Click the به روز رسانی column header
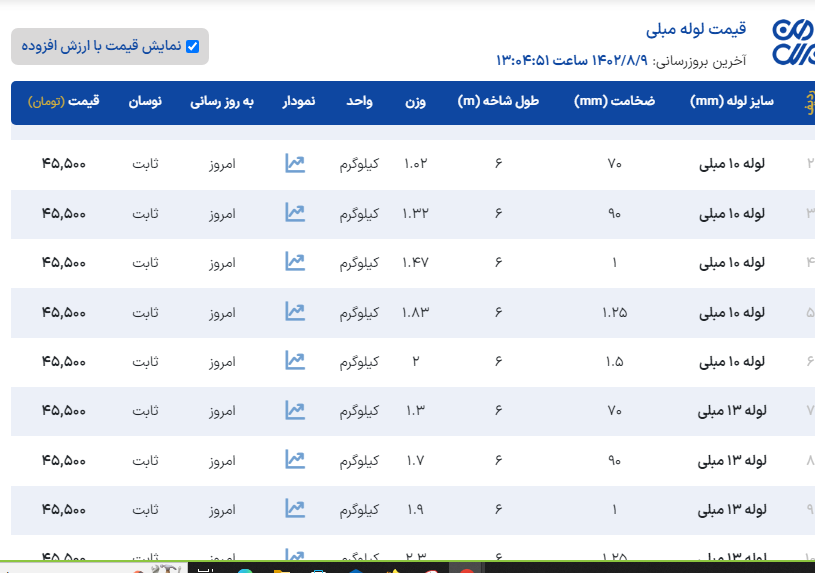Viewport: 815px width, 573px height. click(222, 102)
